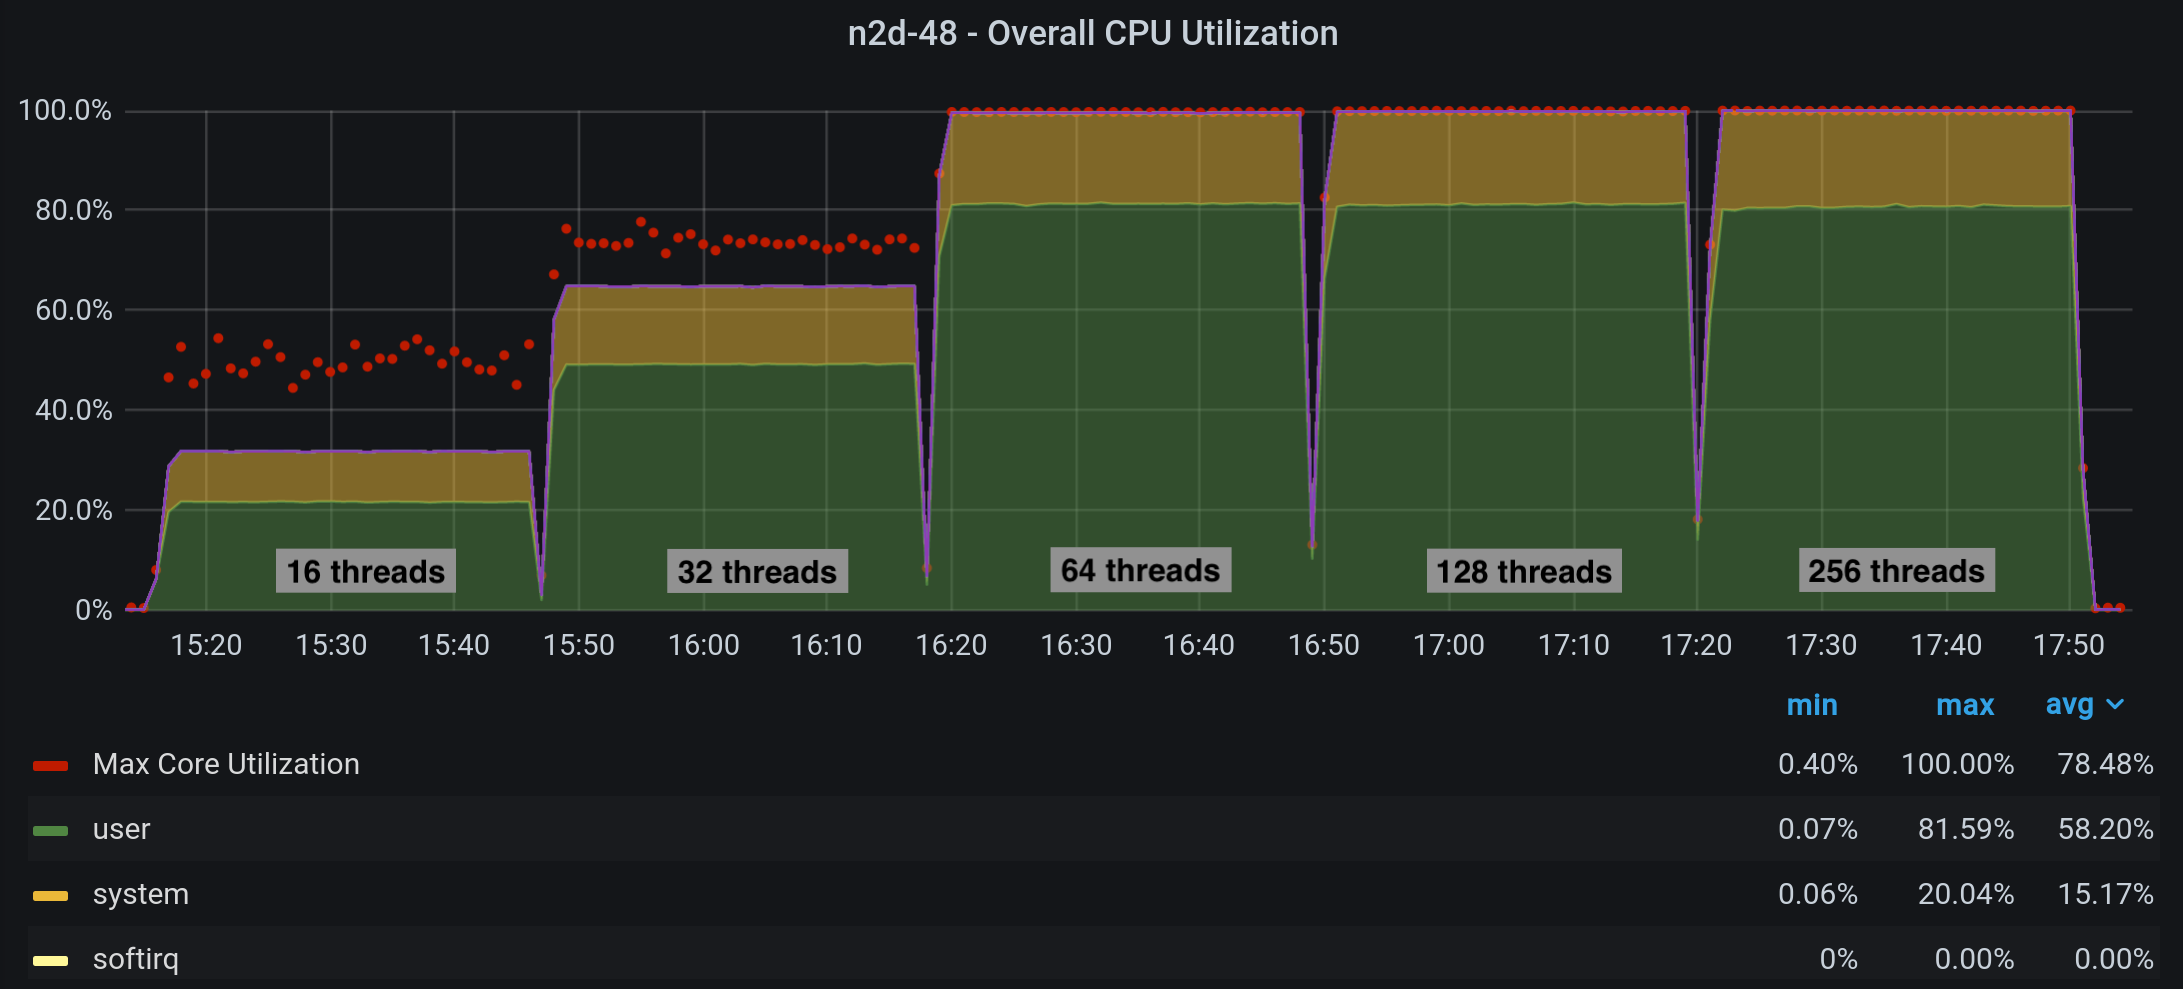2183x989 pixels.
Task: Toggle the system series in legend
Action: (x=140, y=894)
